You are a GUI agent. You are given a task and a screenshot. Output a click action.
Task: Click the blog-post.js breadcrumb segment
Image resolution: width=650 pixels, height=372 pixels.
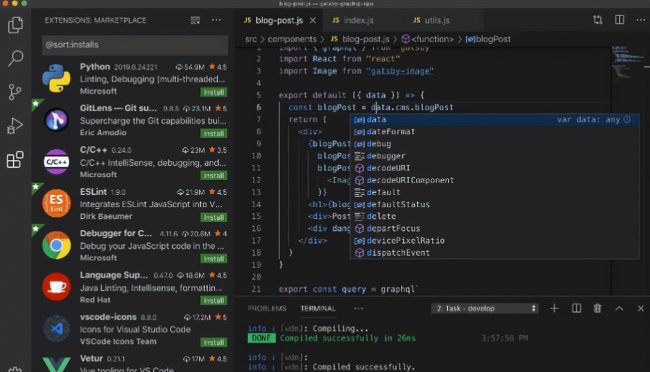coord(360,39)
